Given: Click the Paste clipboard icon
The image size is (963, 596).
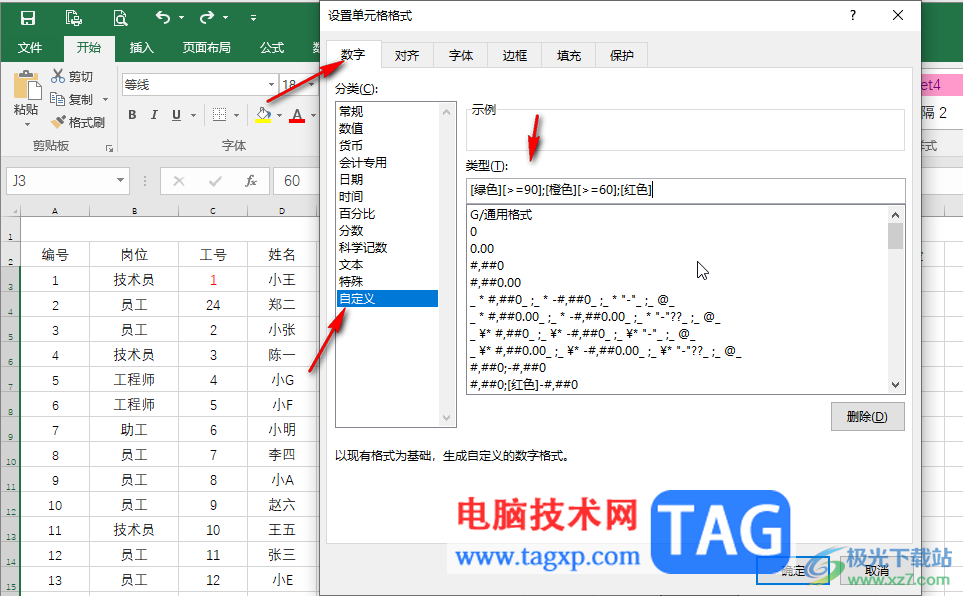Looking at the screenshot, I should tap(26, 85).
